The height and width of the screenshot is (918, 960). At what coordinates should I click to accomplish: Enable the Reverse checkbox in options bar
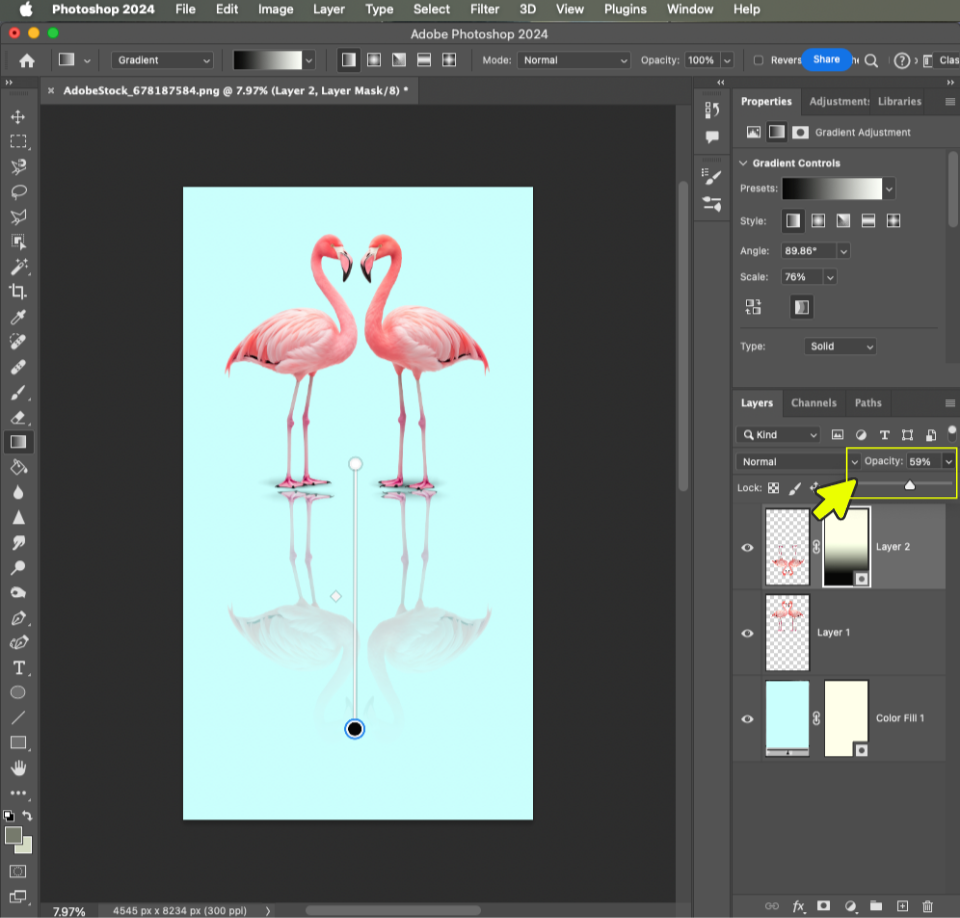[760, 60]
